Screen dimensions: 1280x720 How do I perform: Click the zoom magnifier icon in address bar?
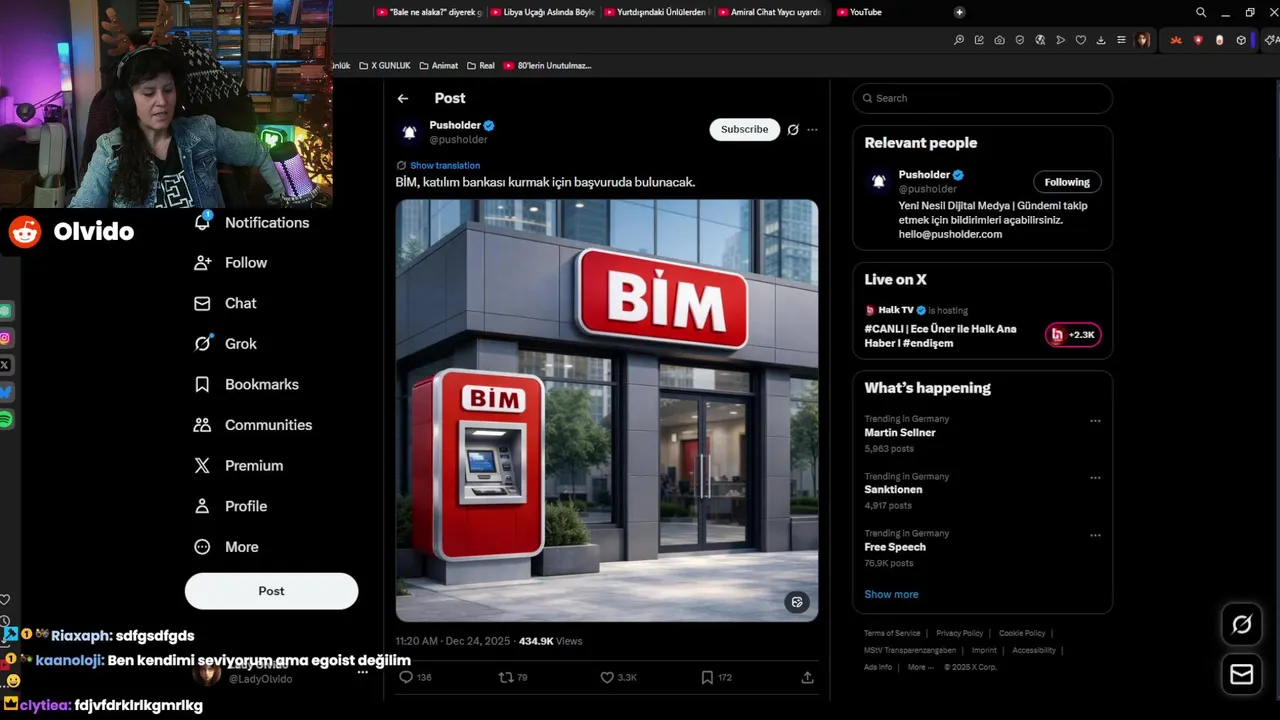click(x=958, y=40)
